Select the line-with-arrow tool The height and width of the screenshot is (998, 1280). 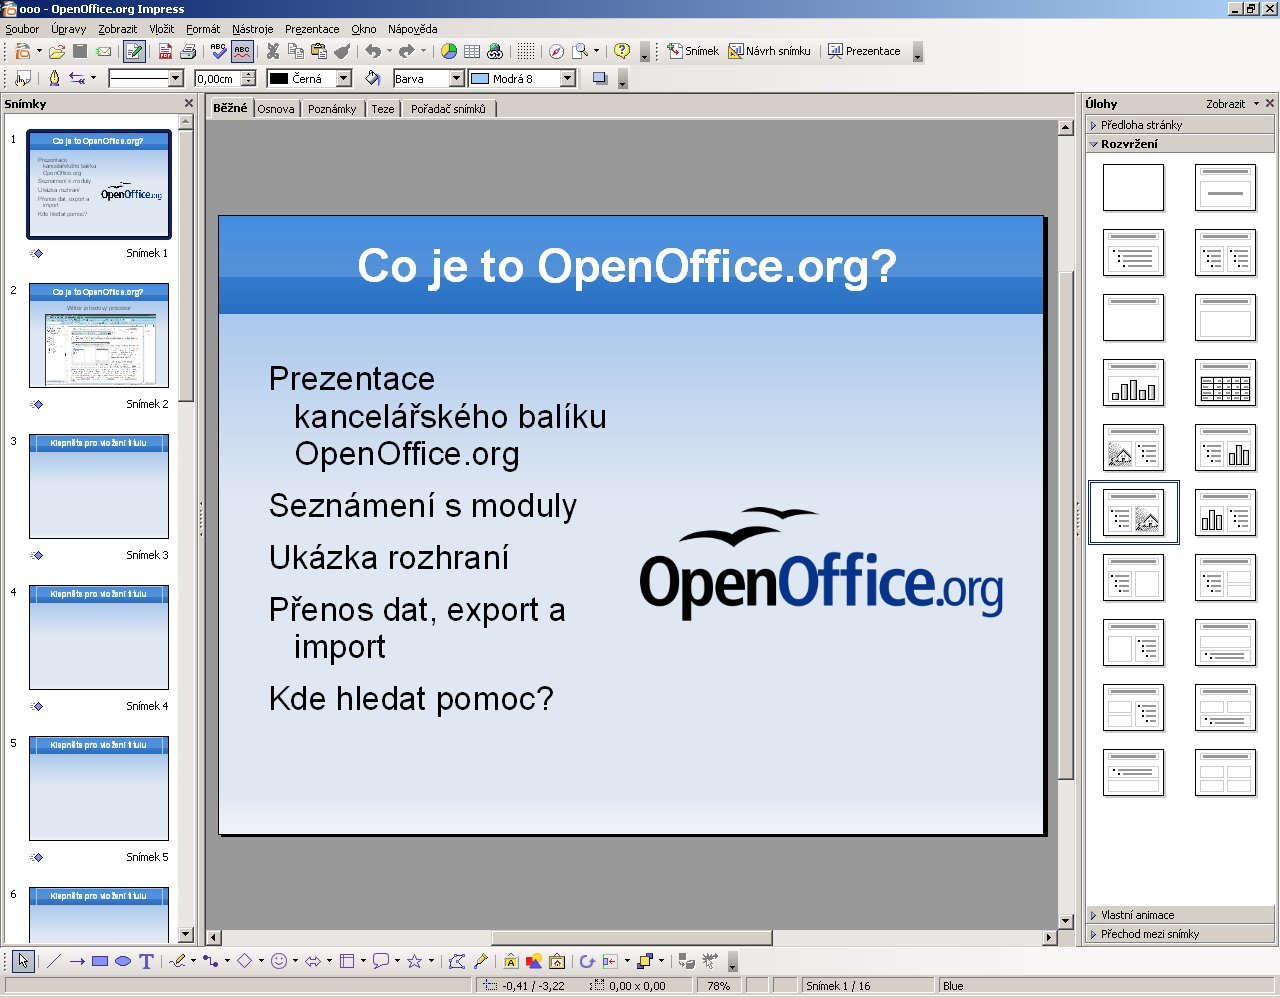[x=77, y=961]
